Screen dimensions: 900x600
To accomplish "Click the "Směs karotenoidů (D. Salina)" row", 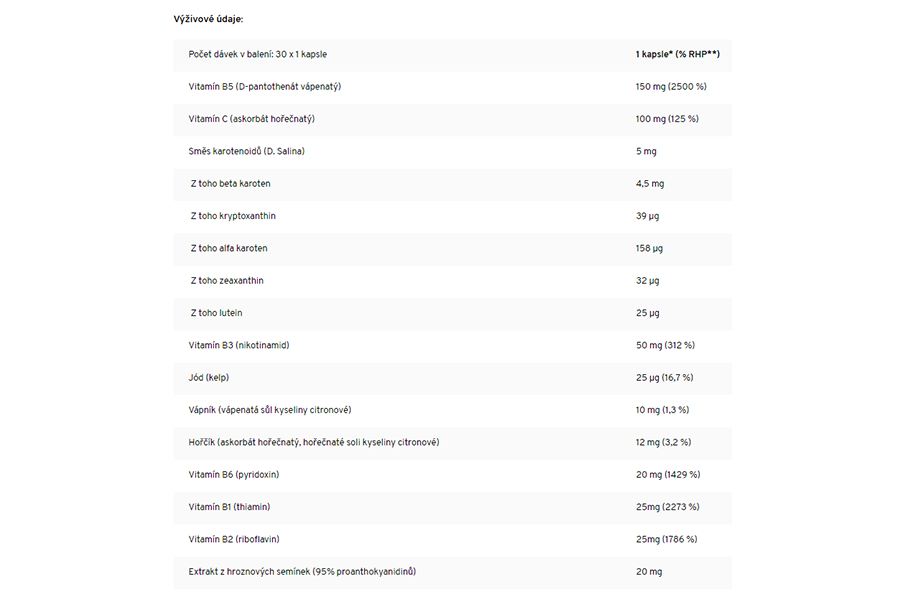I will (246, 151).
